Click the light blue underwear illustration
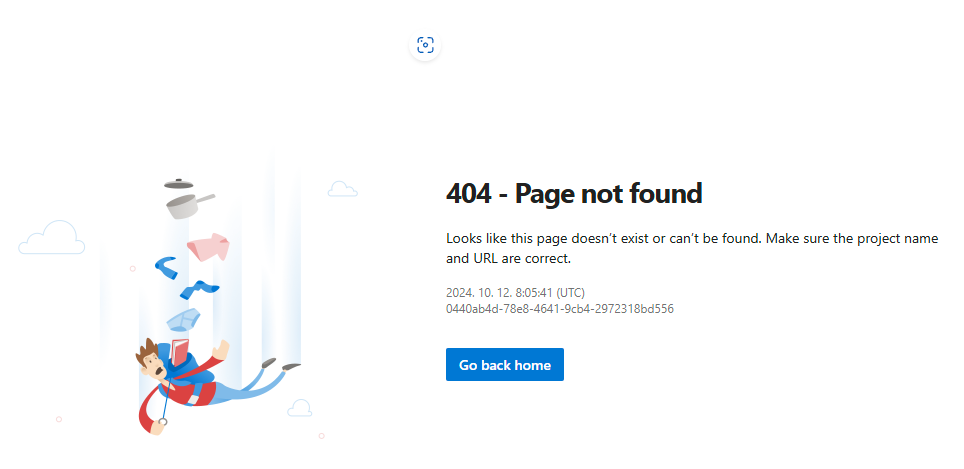The image size is (964, 469). tap(183, 320)
